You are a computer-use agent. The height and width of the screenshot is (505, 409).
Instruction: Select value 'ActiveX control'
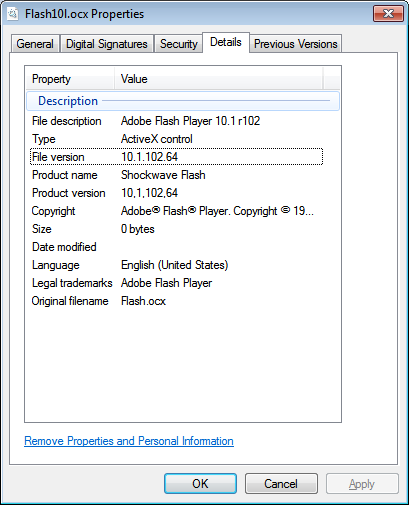click(x=157, y=139)
